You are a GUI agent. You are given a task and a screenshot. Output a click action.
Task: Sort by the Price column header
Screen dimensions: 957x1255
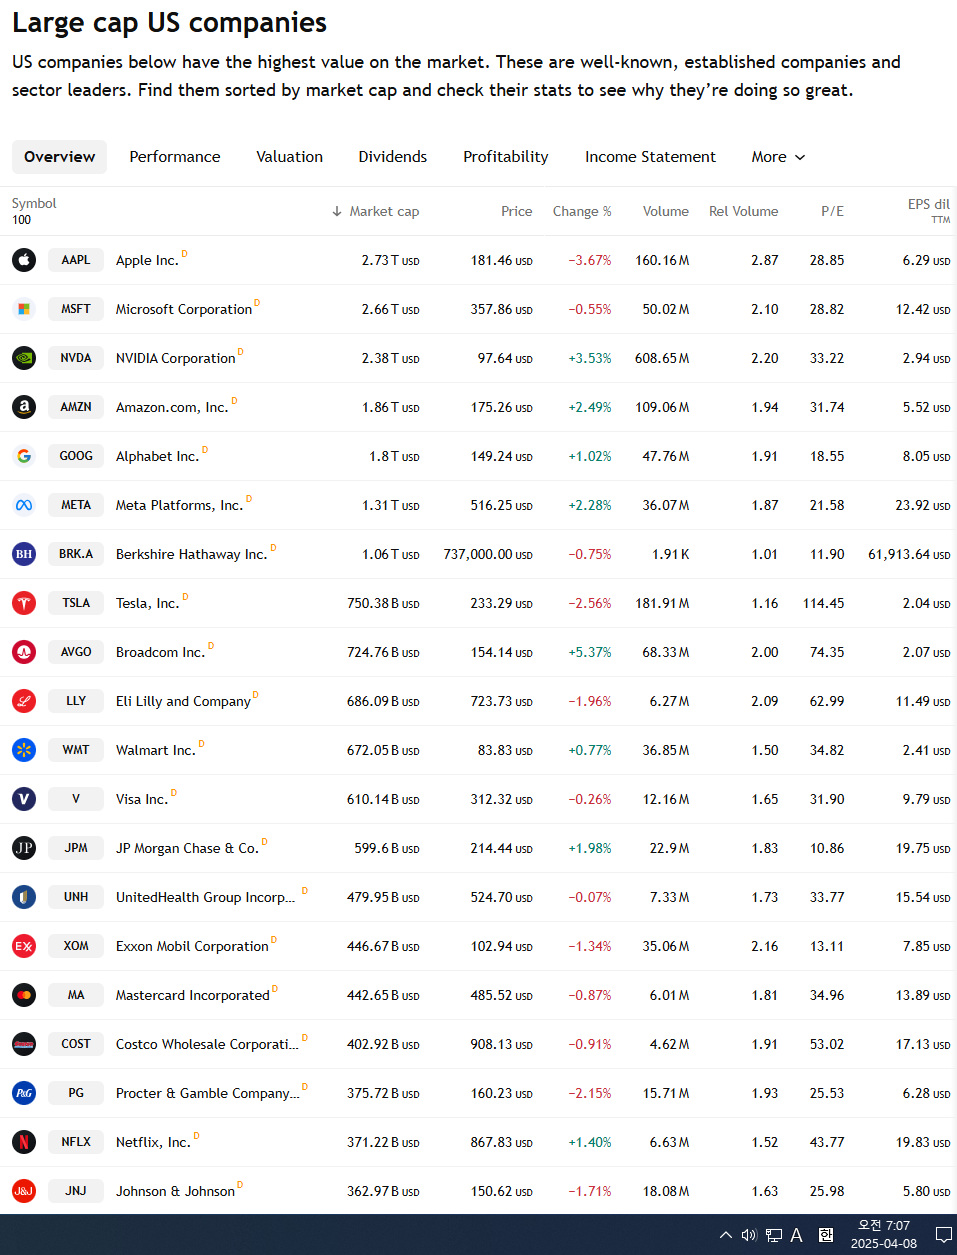517,211
